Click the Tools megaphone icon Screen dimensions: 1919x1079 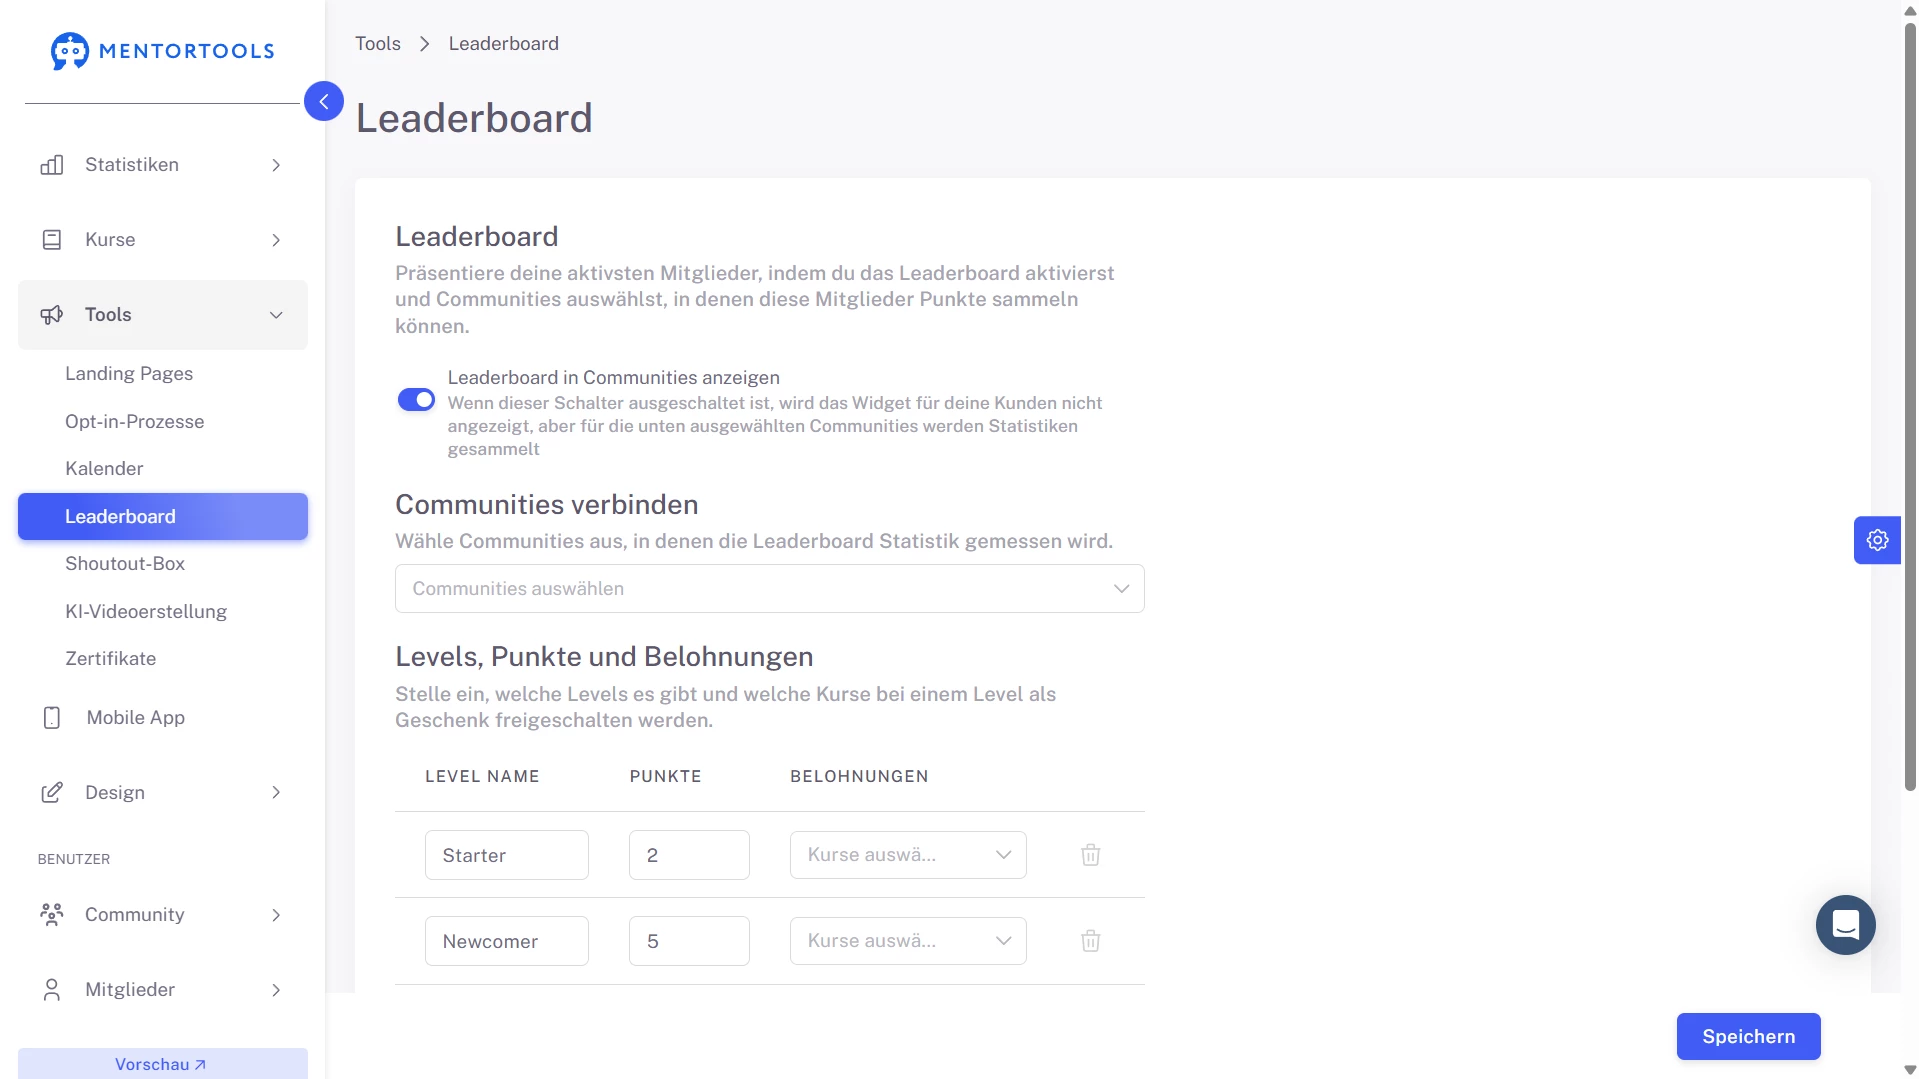pyautogui.click(x=51, y=314)
